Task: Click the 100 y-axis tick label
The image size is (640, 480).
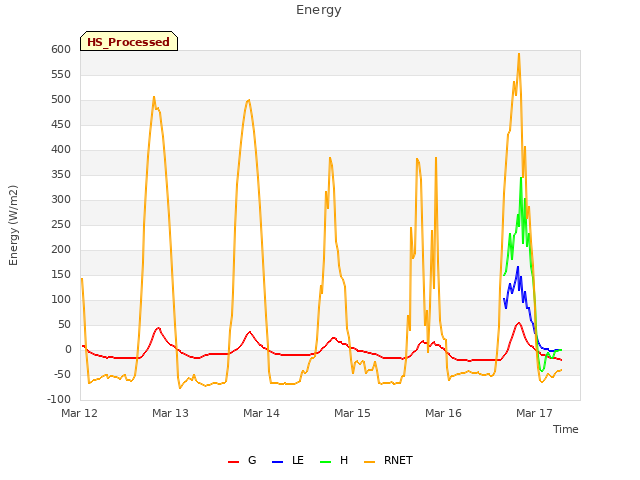Action: click(61, 300)
